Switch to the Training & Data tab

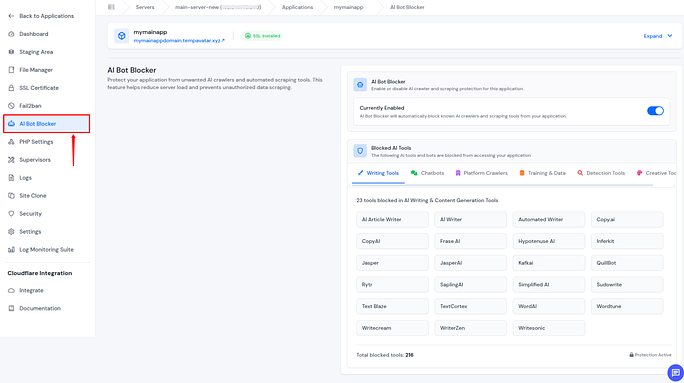542,173
